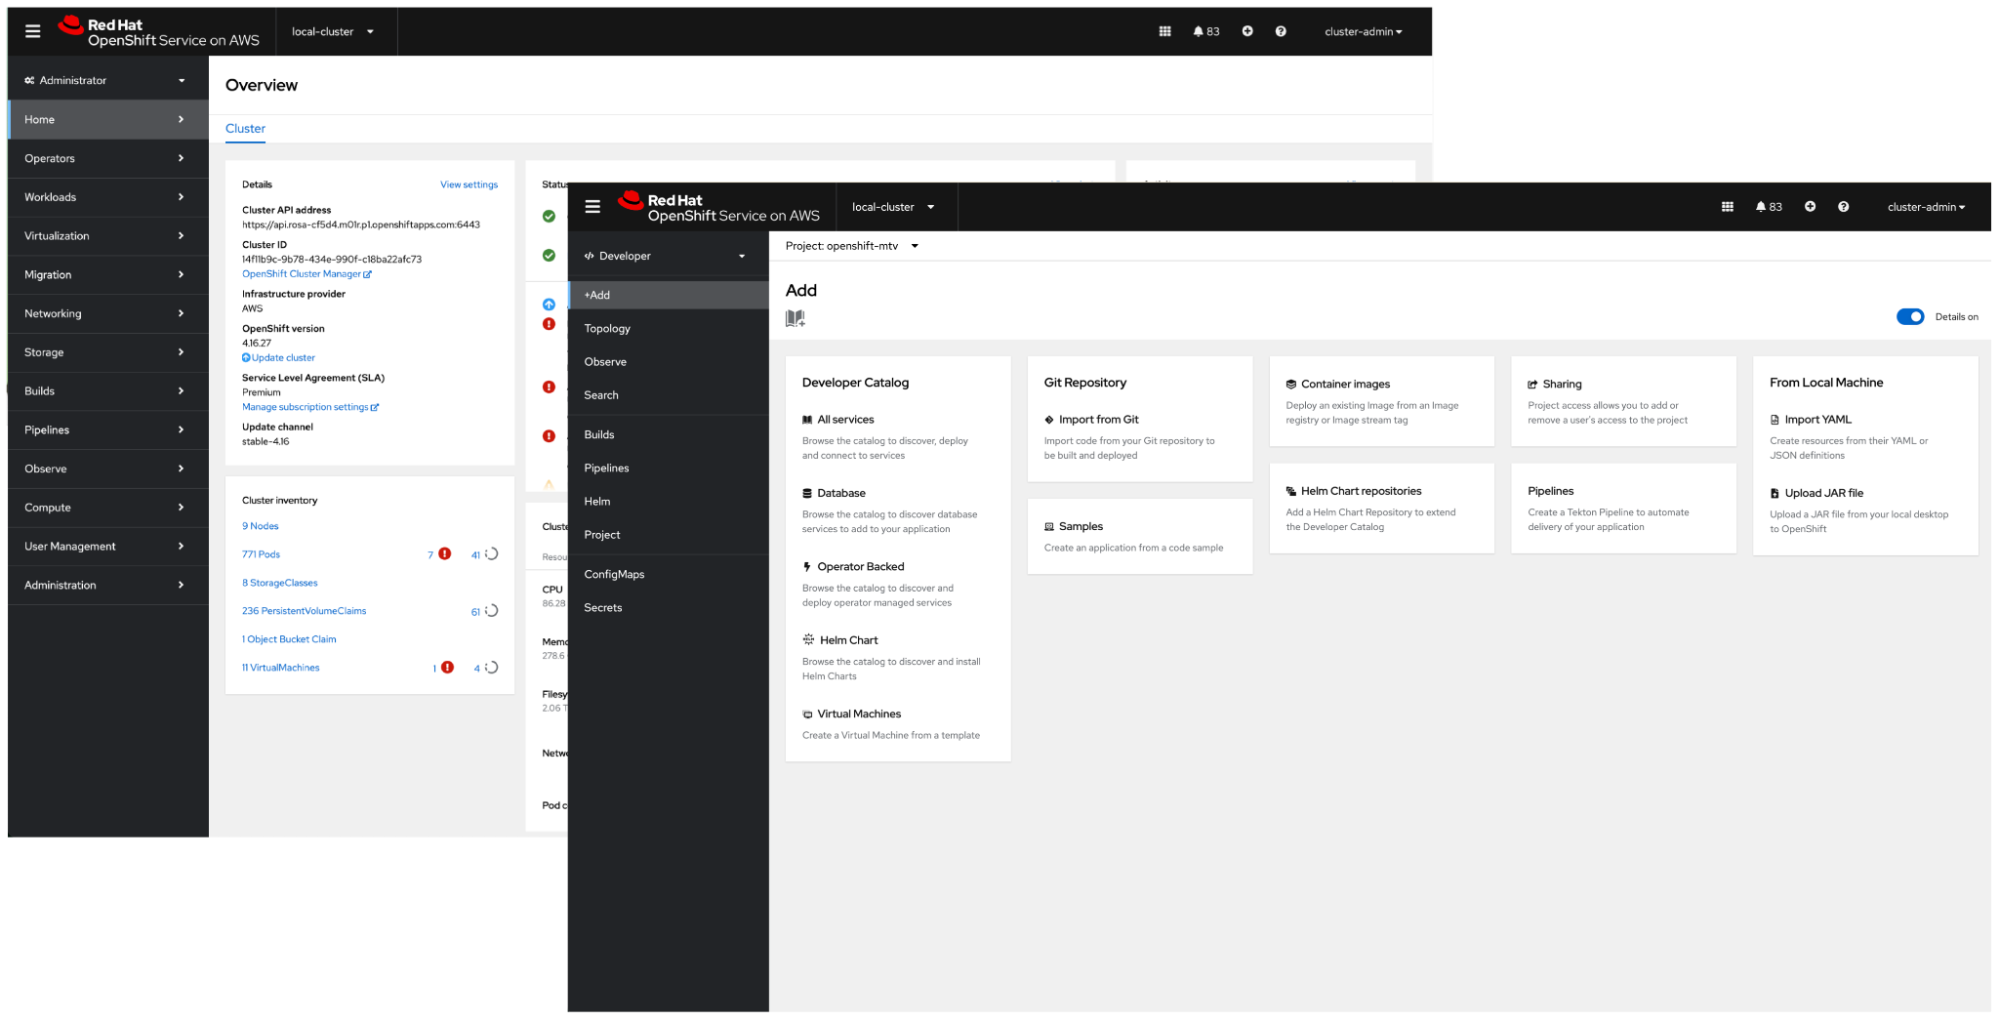
Task: Open the application launcher grid icon in front header
Action: click(x=1726, y=207)
